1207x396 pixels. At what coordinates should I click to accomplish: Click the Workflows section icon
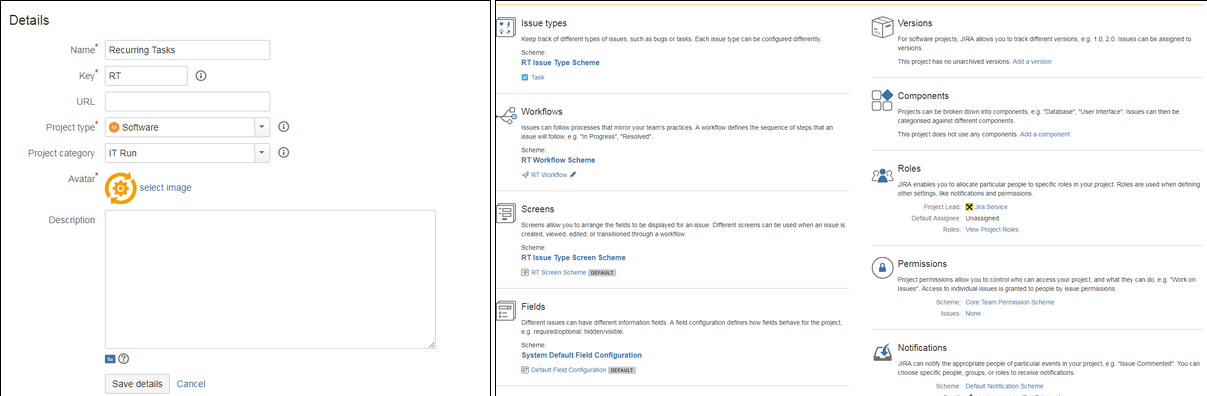click(x=505, y=117)
